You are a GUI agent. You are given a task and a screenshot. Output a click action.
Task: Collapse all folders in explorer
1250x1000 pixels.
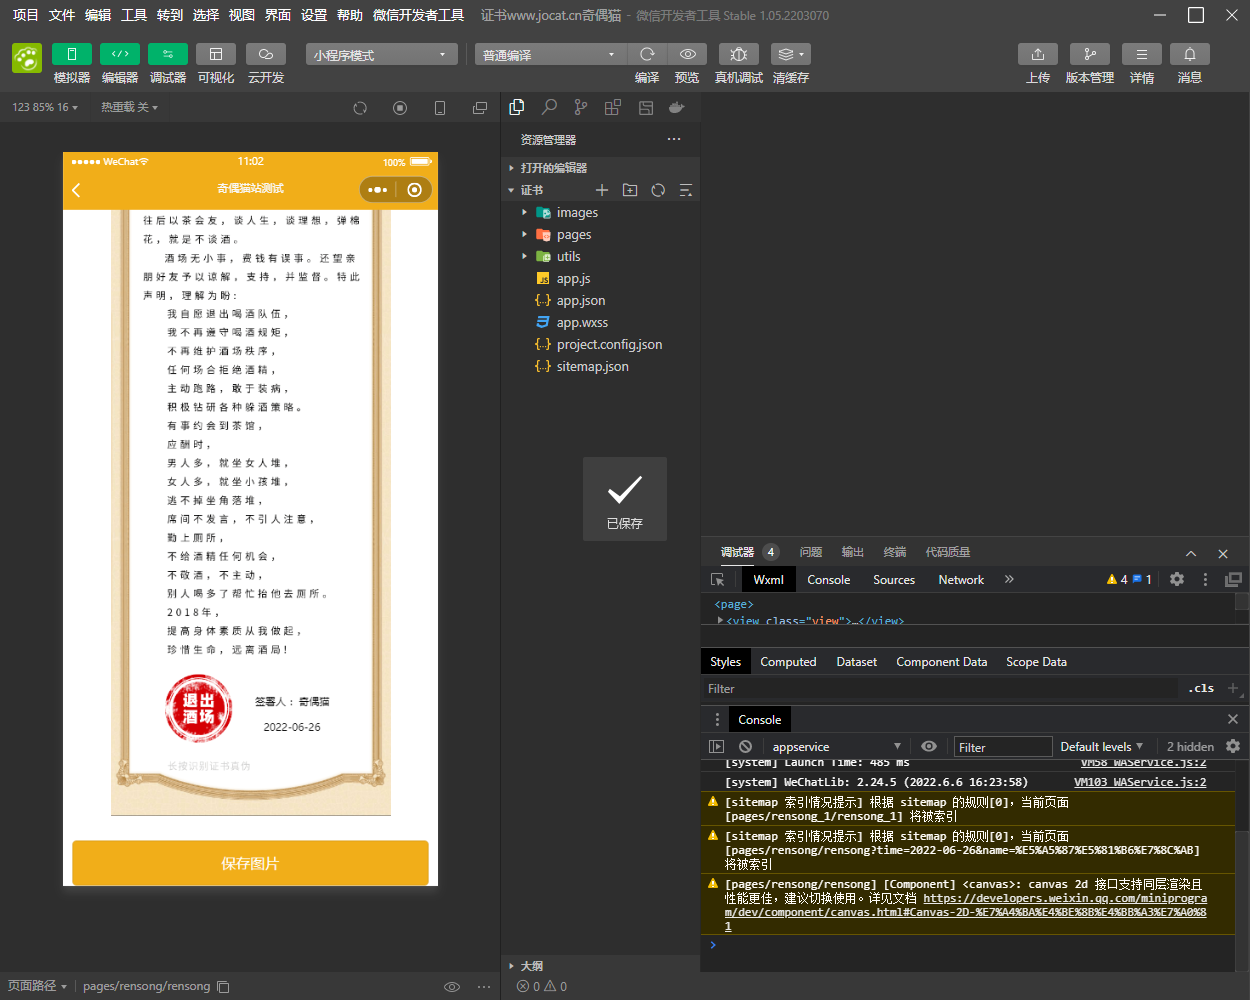tap(686, 190)
